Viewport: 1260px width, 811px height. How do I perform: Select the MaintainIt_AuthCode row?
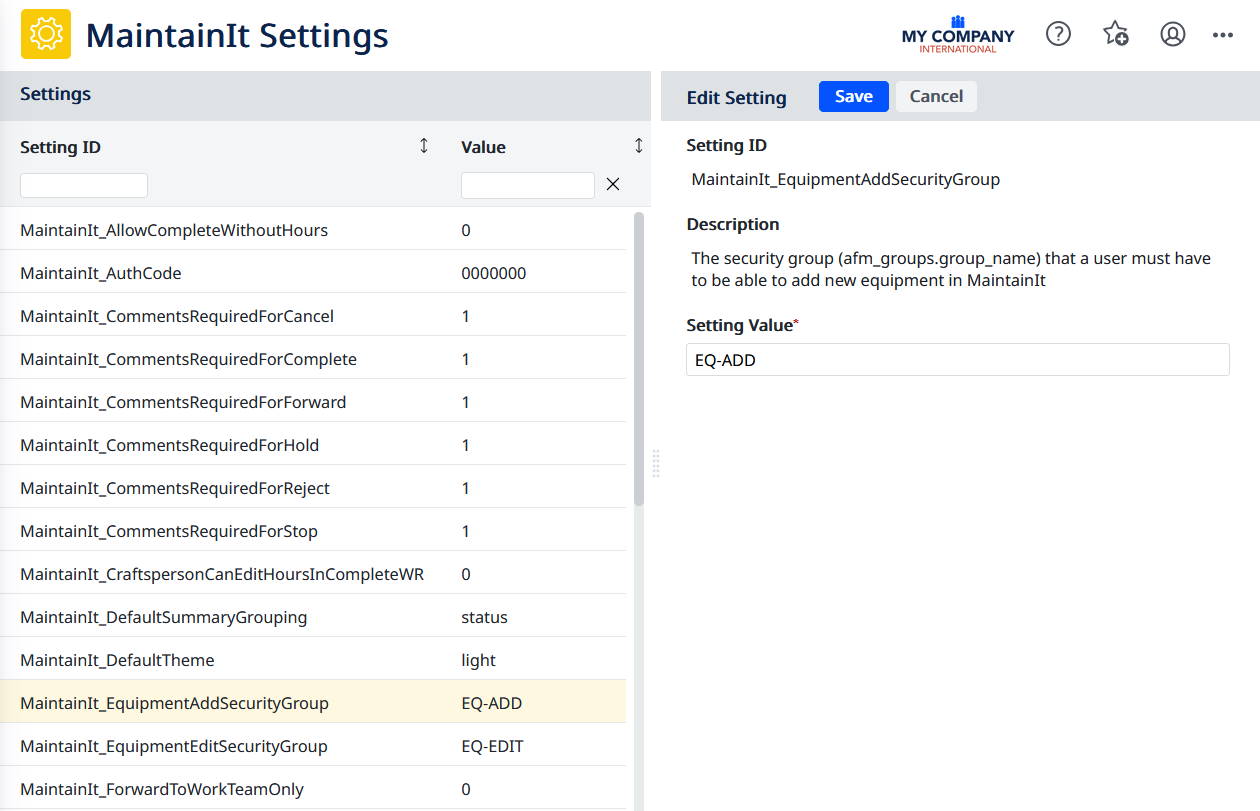tap(100, 273)
